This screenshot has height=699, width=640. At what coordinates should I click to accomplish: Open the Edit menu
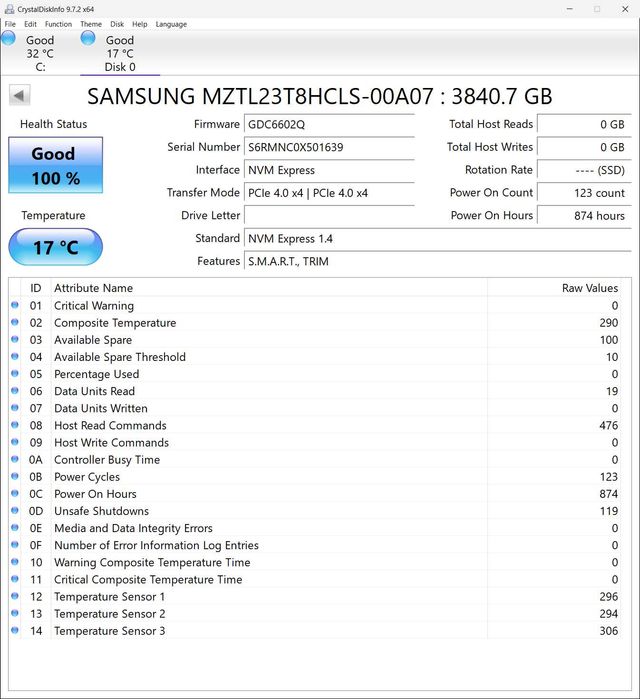(30, 24)
